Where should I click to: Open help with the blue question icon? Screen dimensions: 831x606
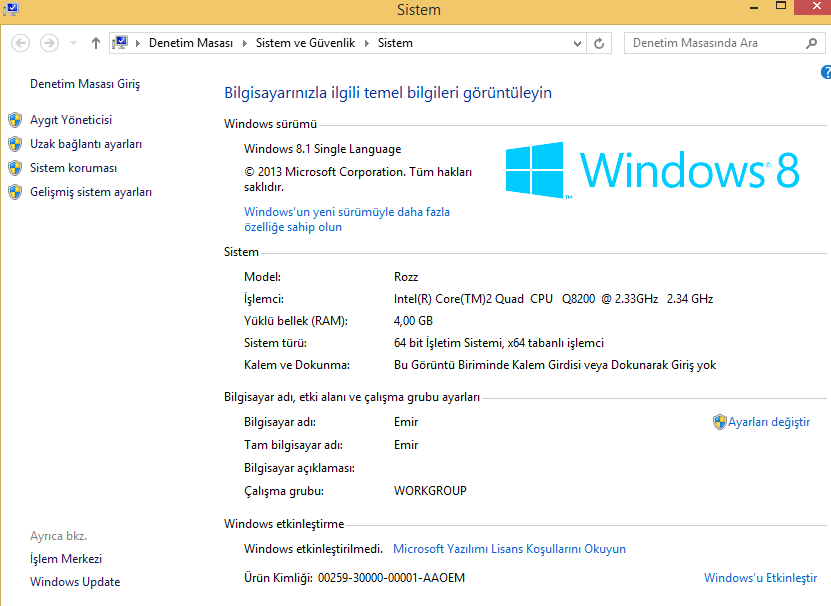826,72
